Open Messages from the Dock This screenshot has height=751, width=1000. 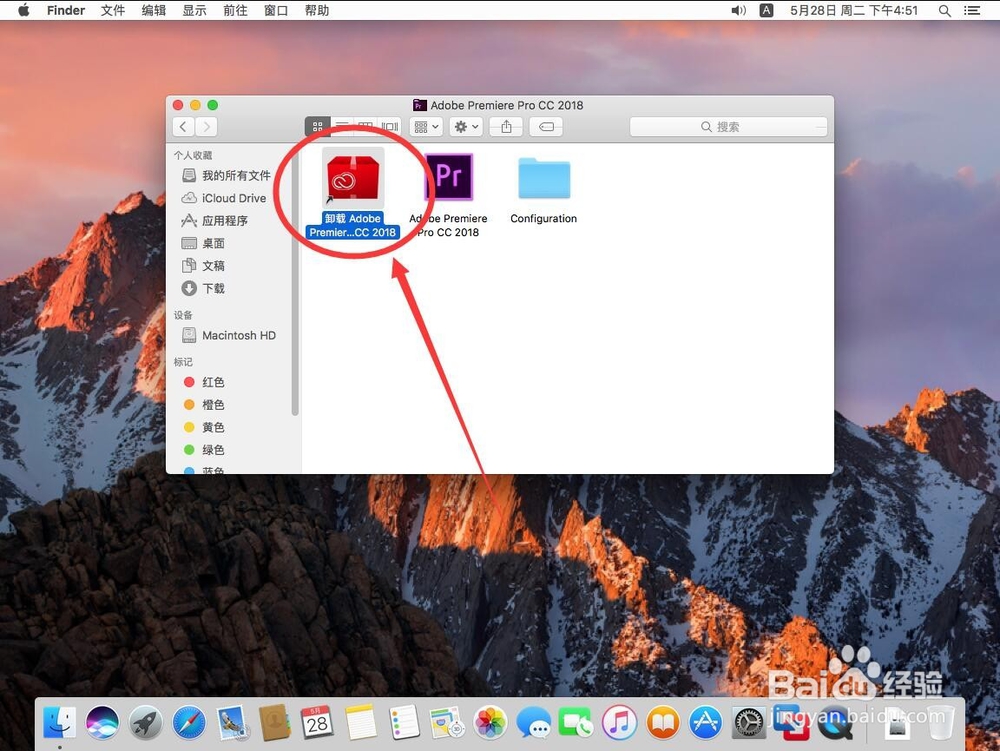(x=533, y=723)
